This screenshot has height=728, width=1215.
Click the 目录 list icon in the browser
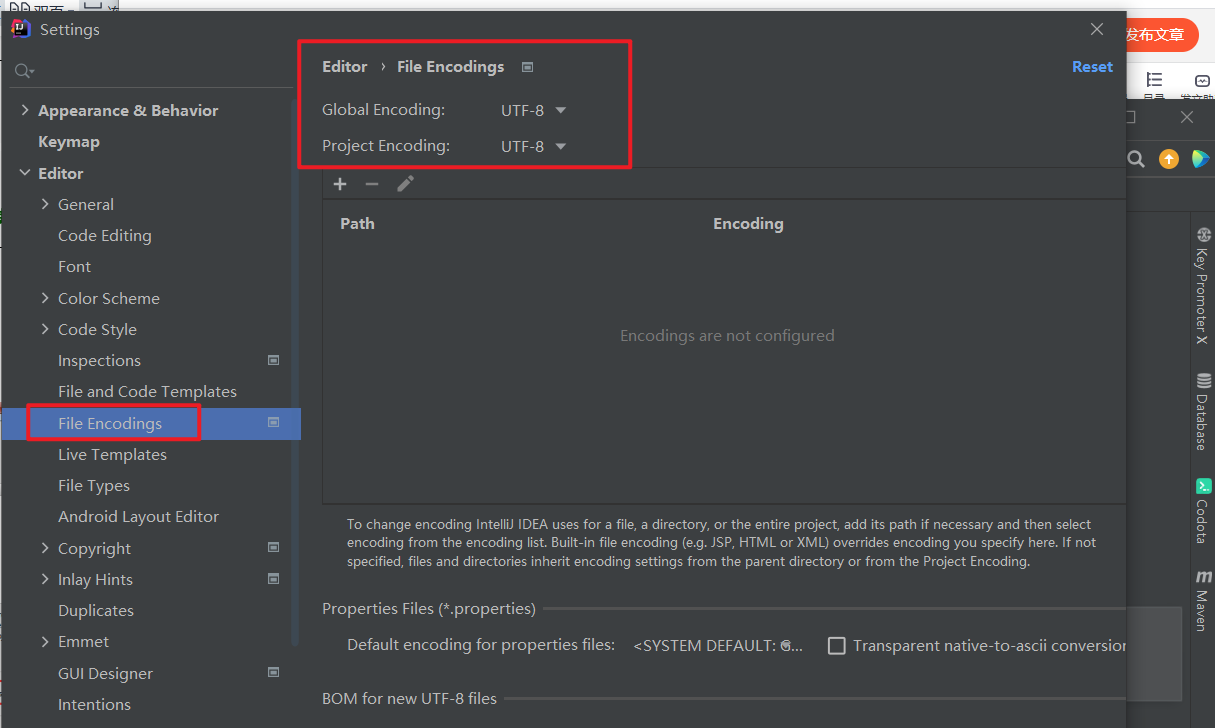(1154, 80)
